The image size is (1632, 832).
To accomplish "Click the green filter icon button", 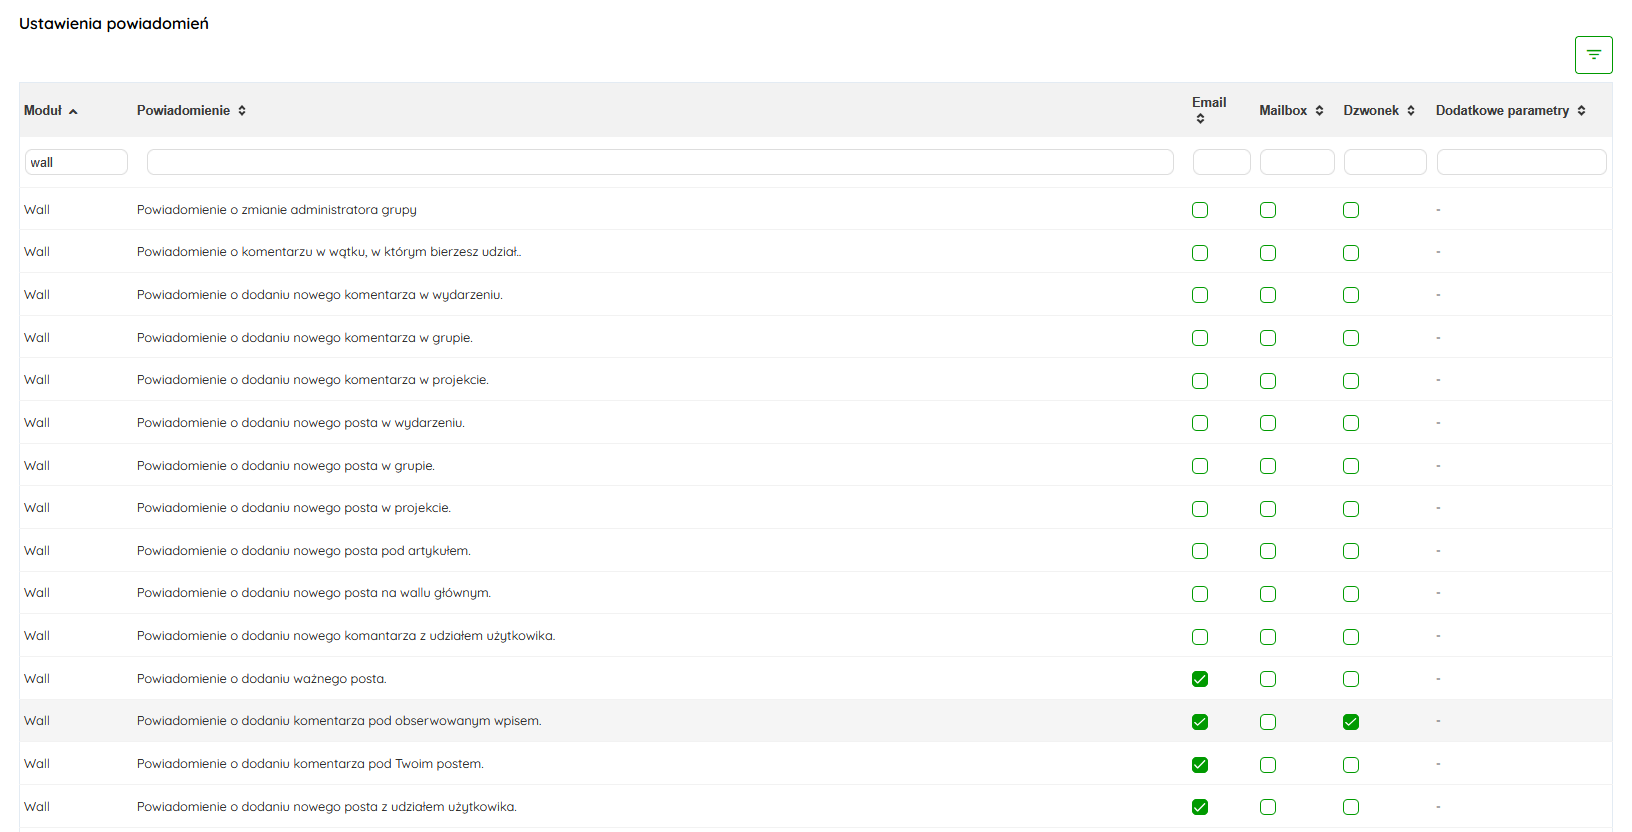I will point(1593,55).
